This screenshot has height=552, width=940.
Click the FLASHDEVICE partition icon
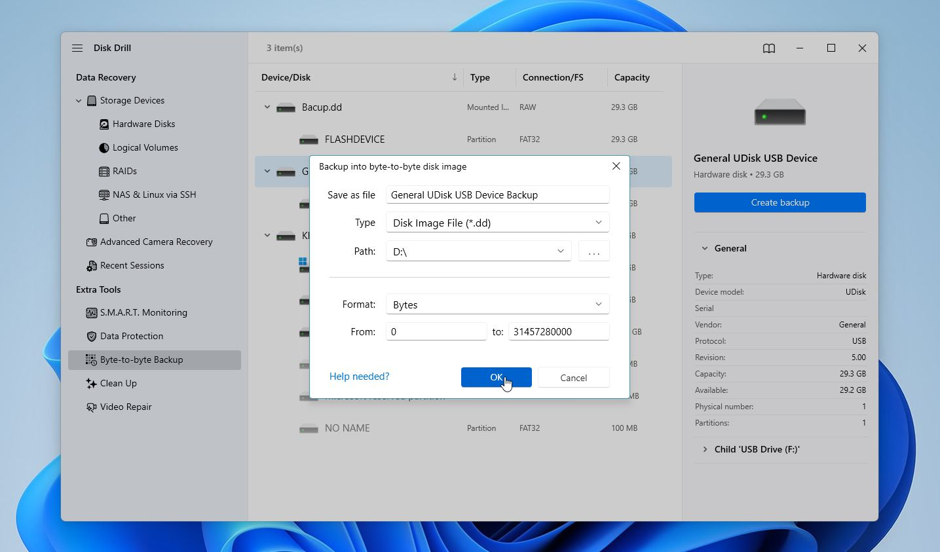click(x=309, y=140)
